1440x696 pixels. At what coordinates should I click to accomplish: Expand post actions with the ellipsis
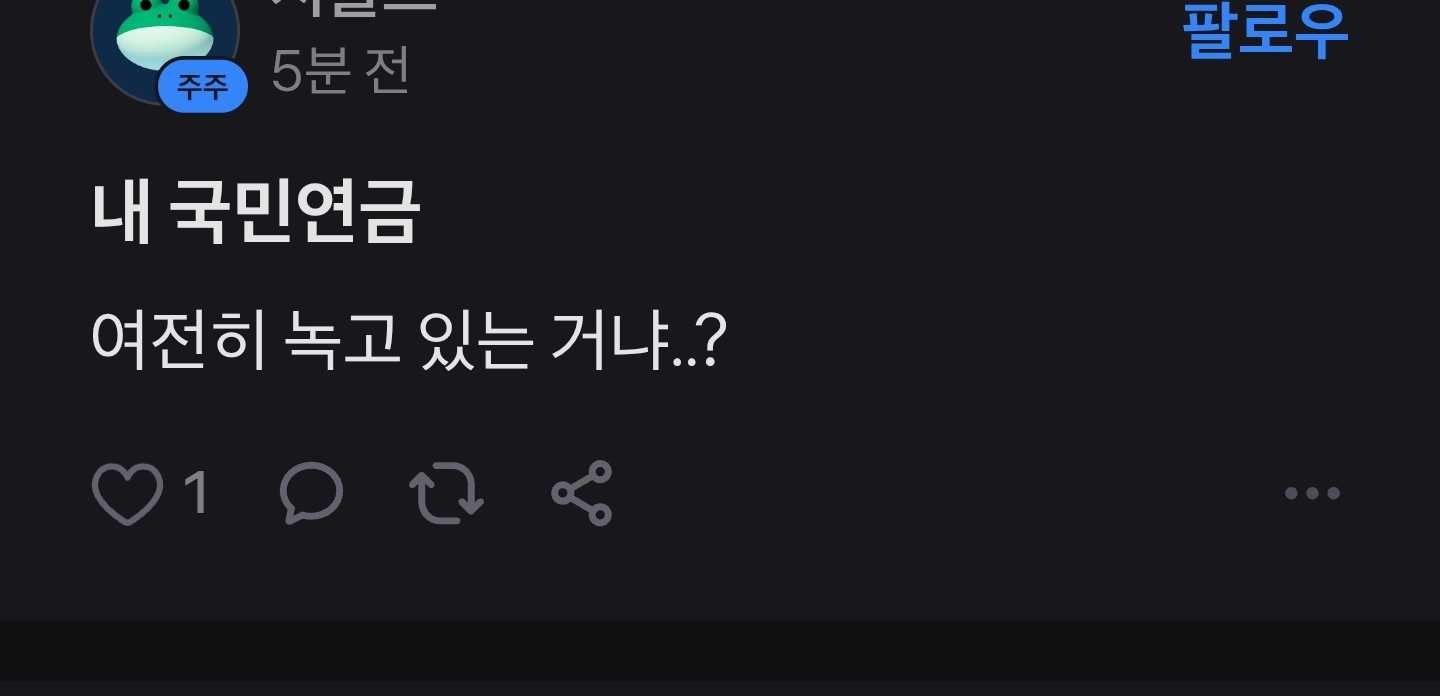[x=1312, y=493]
